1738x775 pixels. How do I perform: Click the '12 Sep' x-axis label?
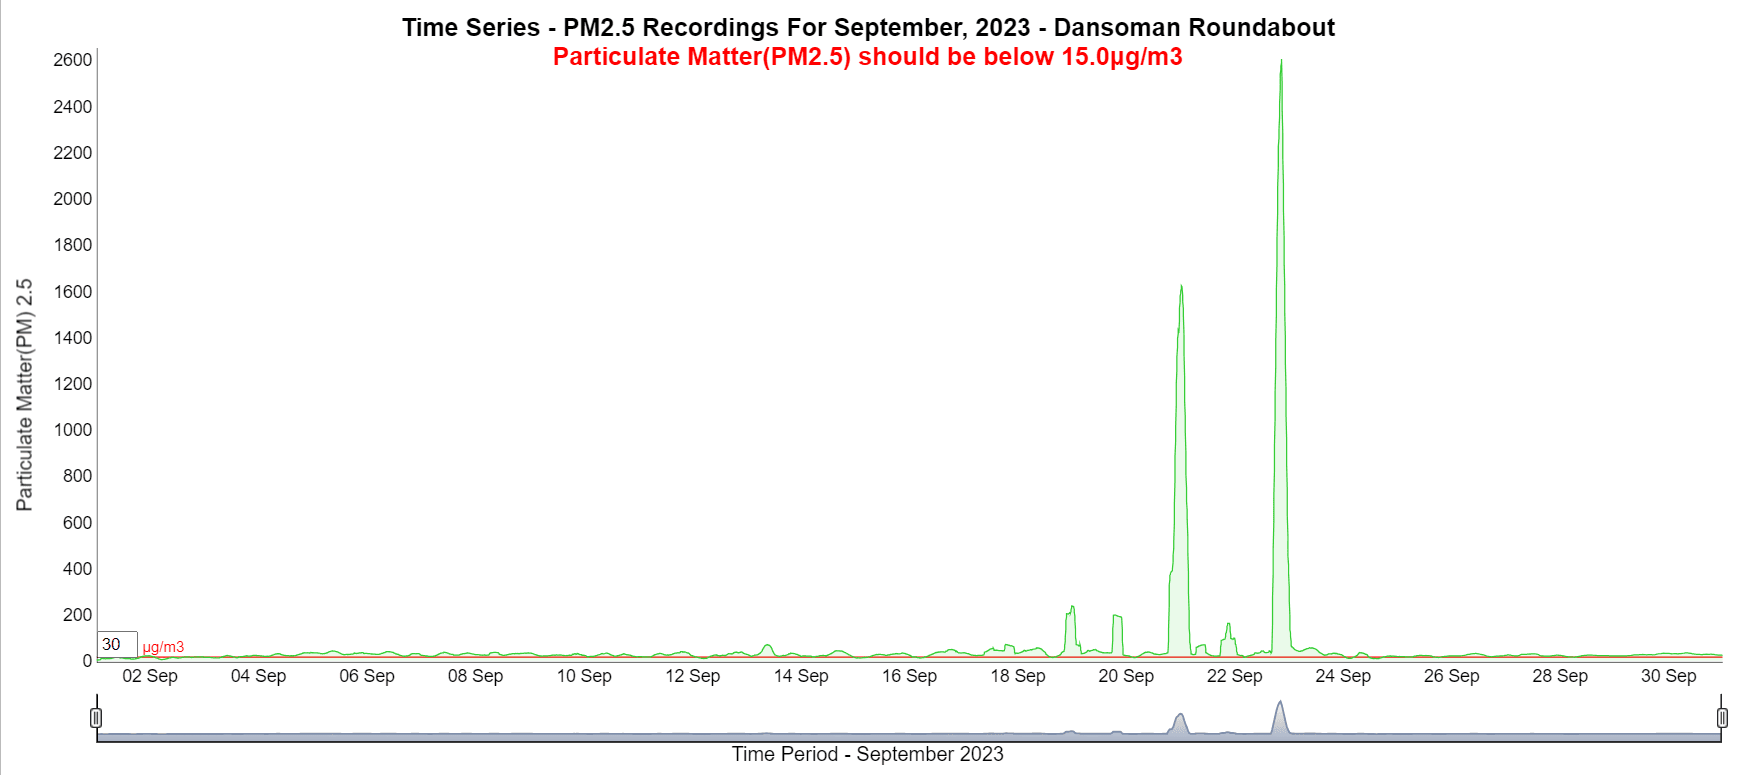[692, 676]
